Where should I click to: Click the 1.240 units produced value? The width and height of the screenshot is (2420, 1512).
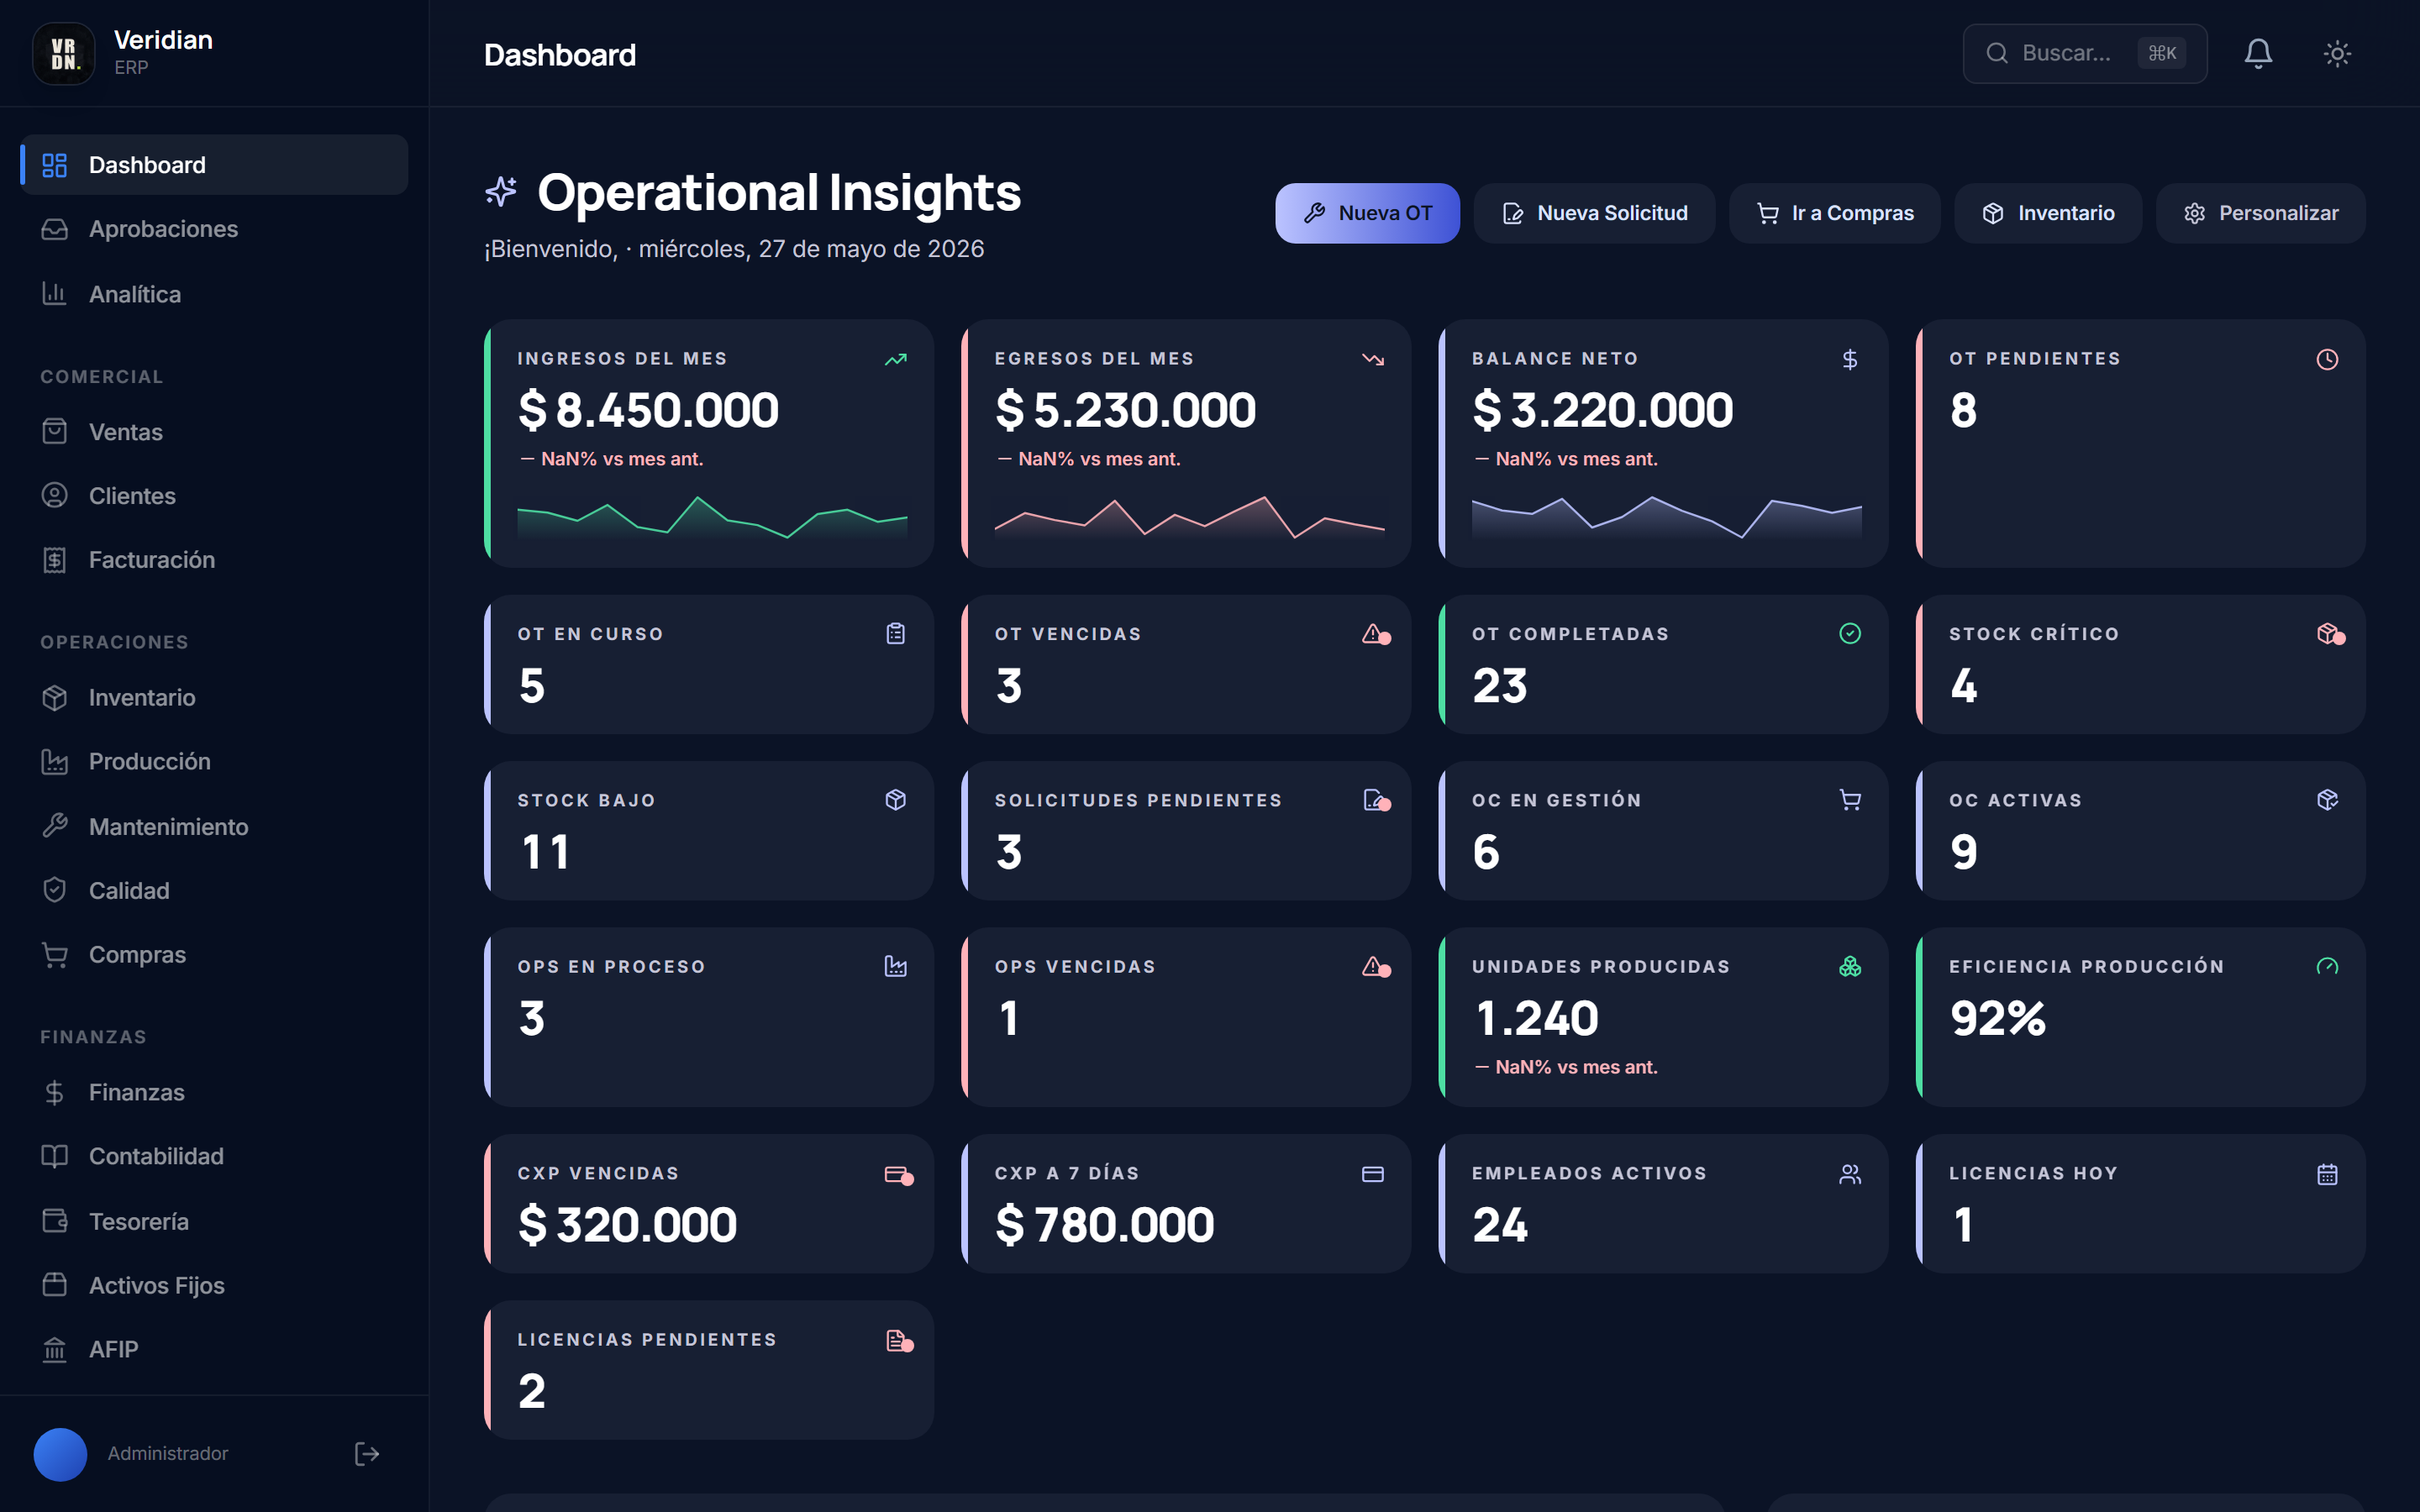pyautogui.click(x=1536, y=1018)
